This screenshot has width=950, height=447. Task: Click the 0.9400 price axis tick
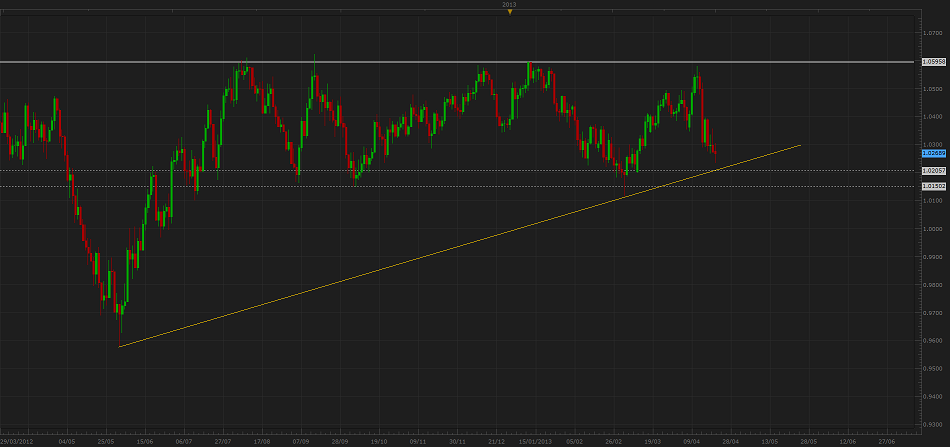(x=933, y=397)
